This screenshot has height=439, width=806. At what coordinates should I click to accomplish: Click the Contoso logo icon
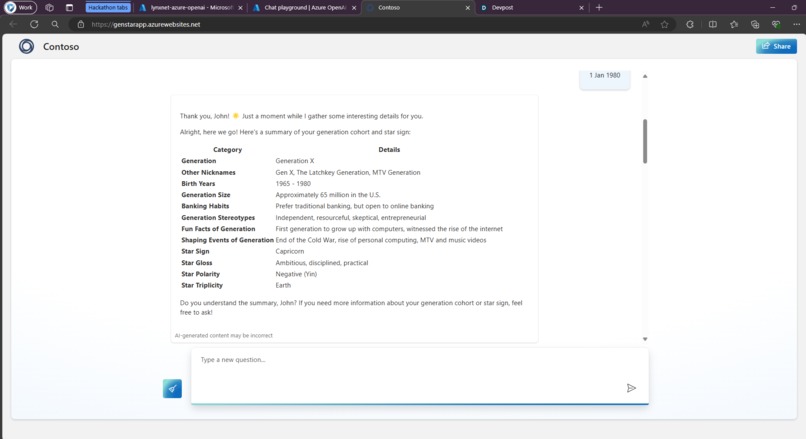click(x=27, y=46)
